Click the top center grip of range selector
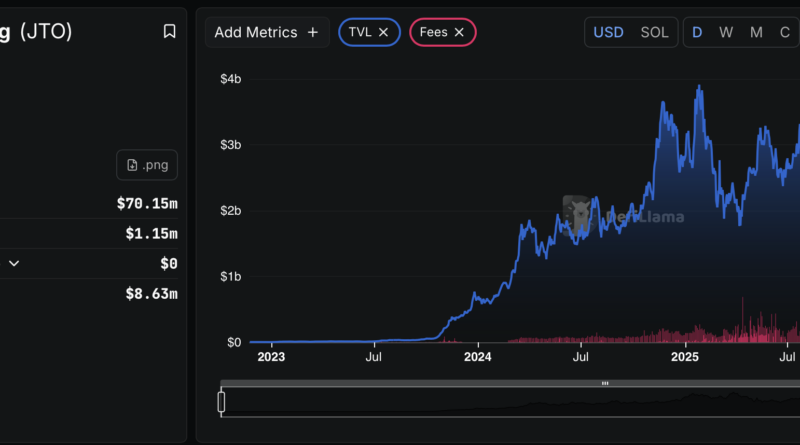800x445 pixels. coord(604,384)
